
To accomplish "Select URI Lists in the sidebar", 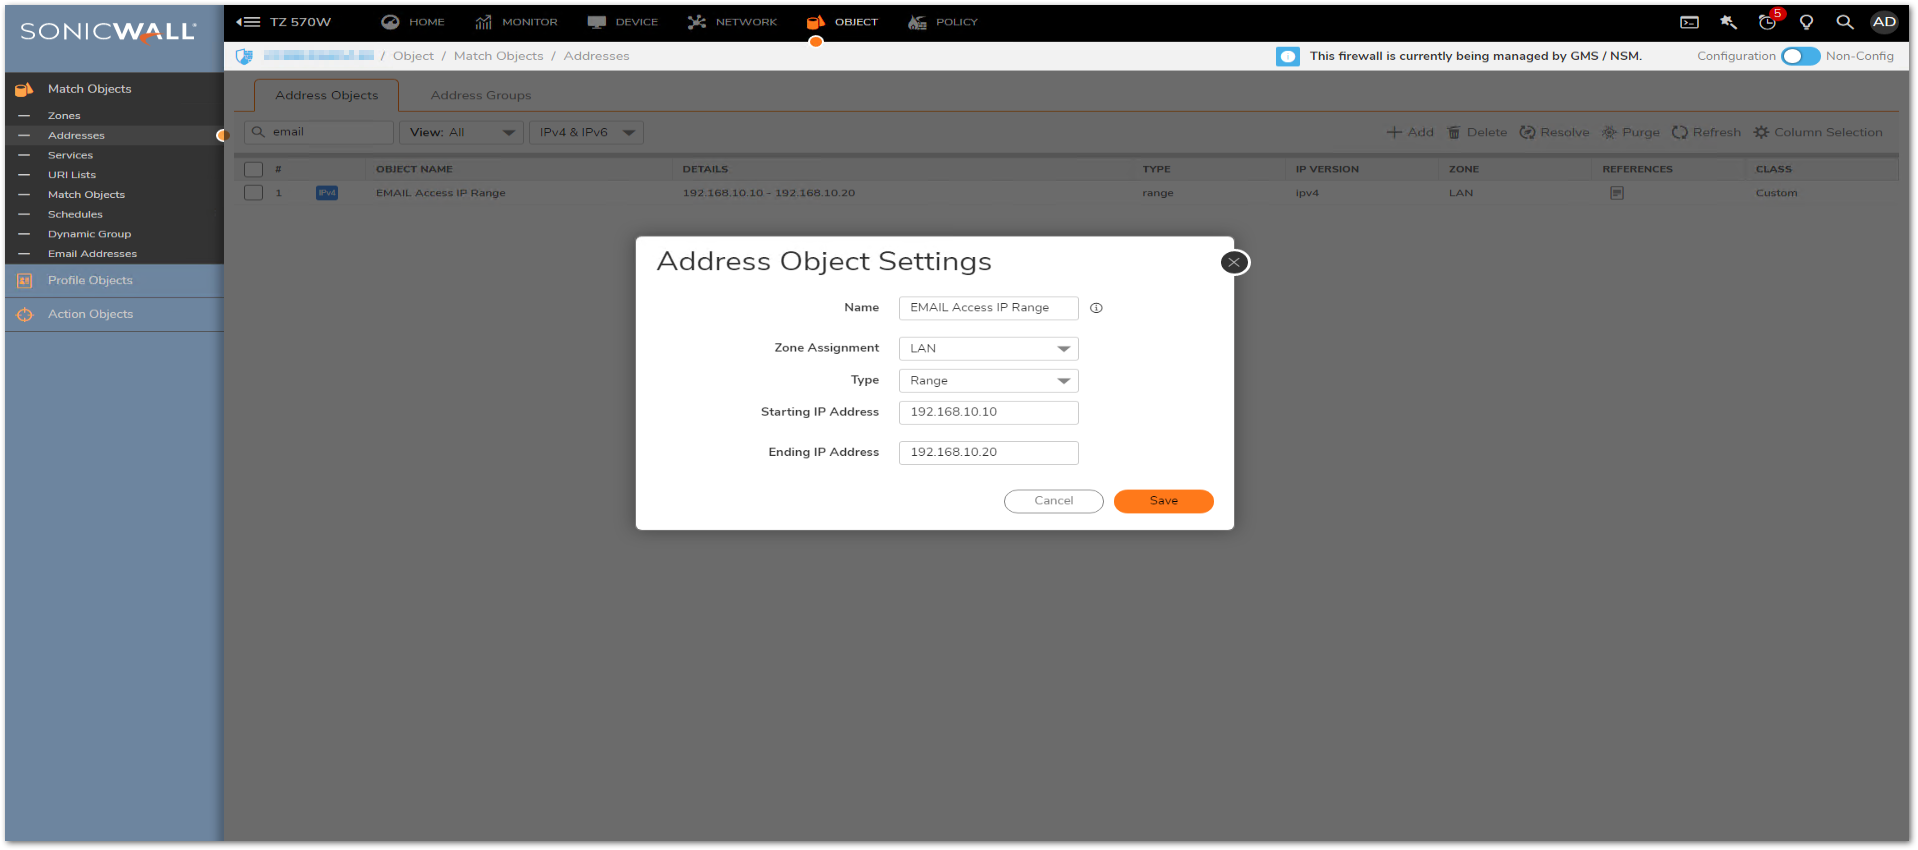I will click(x=72, y=175).
